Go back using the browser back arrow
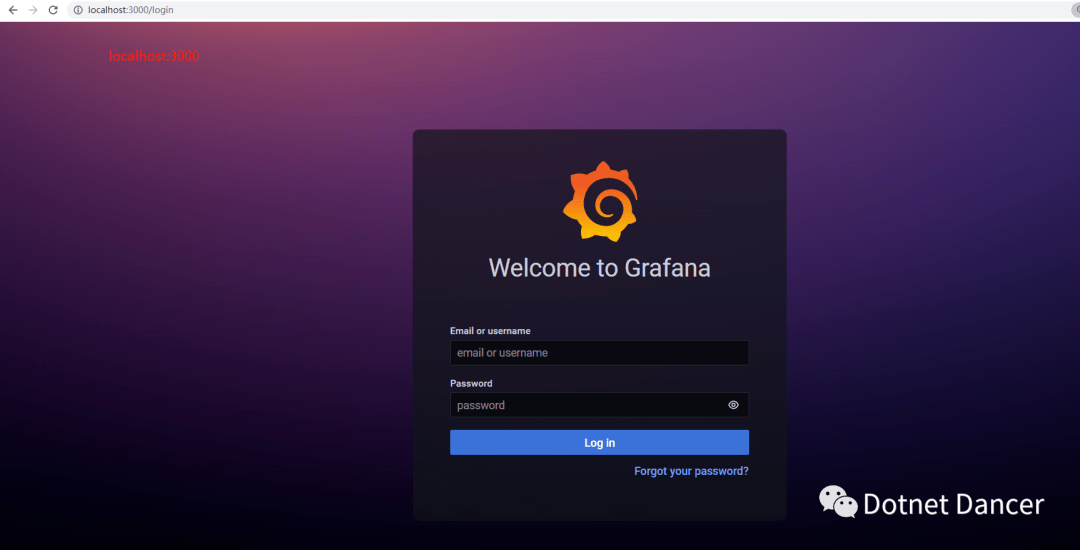 pos(12,10)
